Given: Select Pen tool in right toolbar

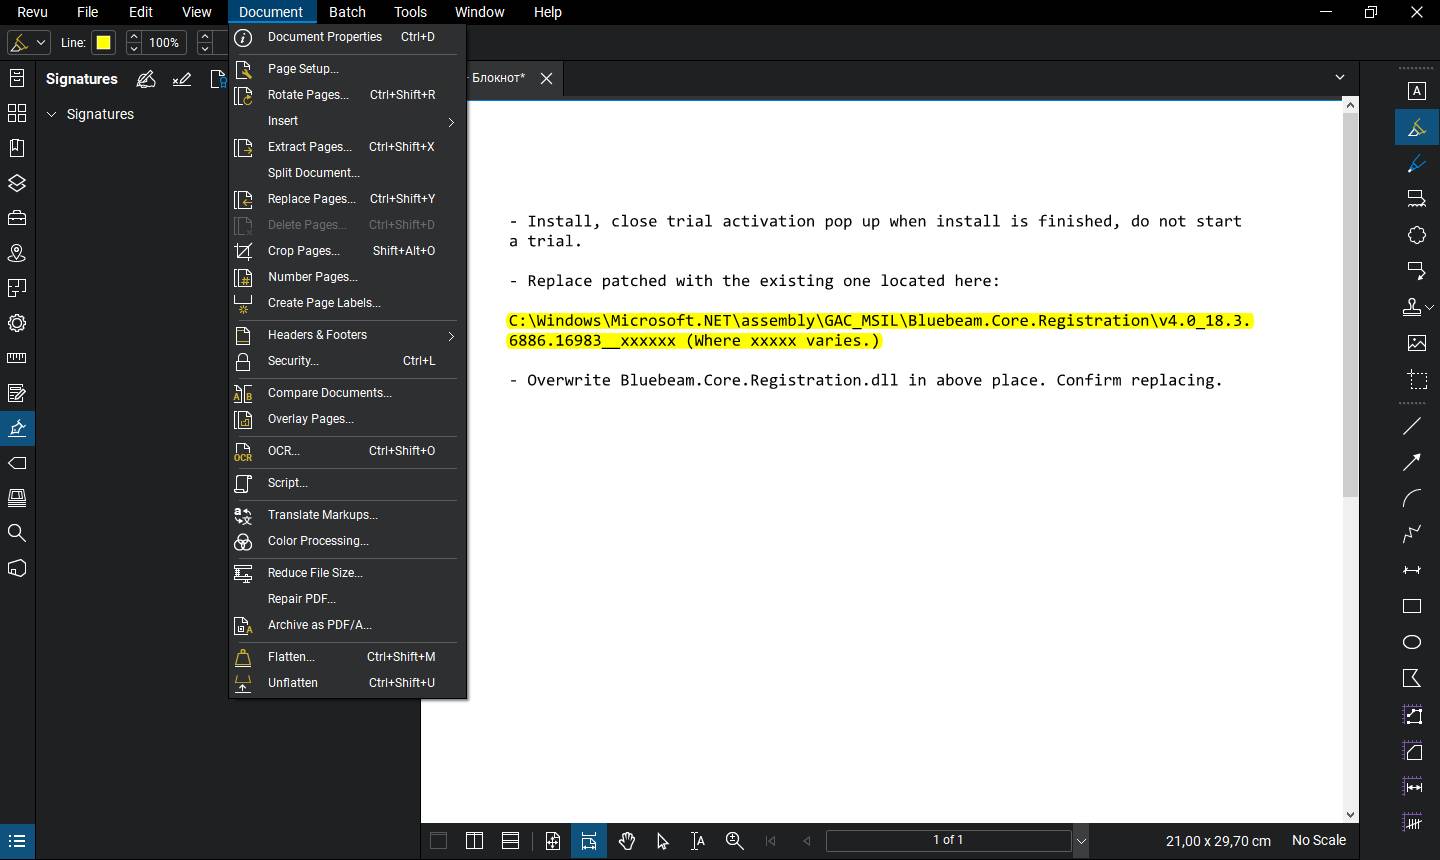Looking at the screenshot, I should (x=1417, y=163).
